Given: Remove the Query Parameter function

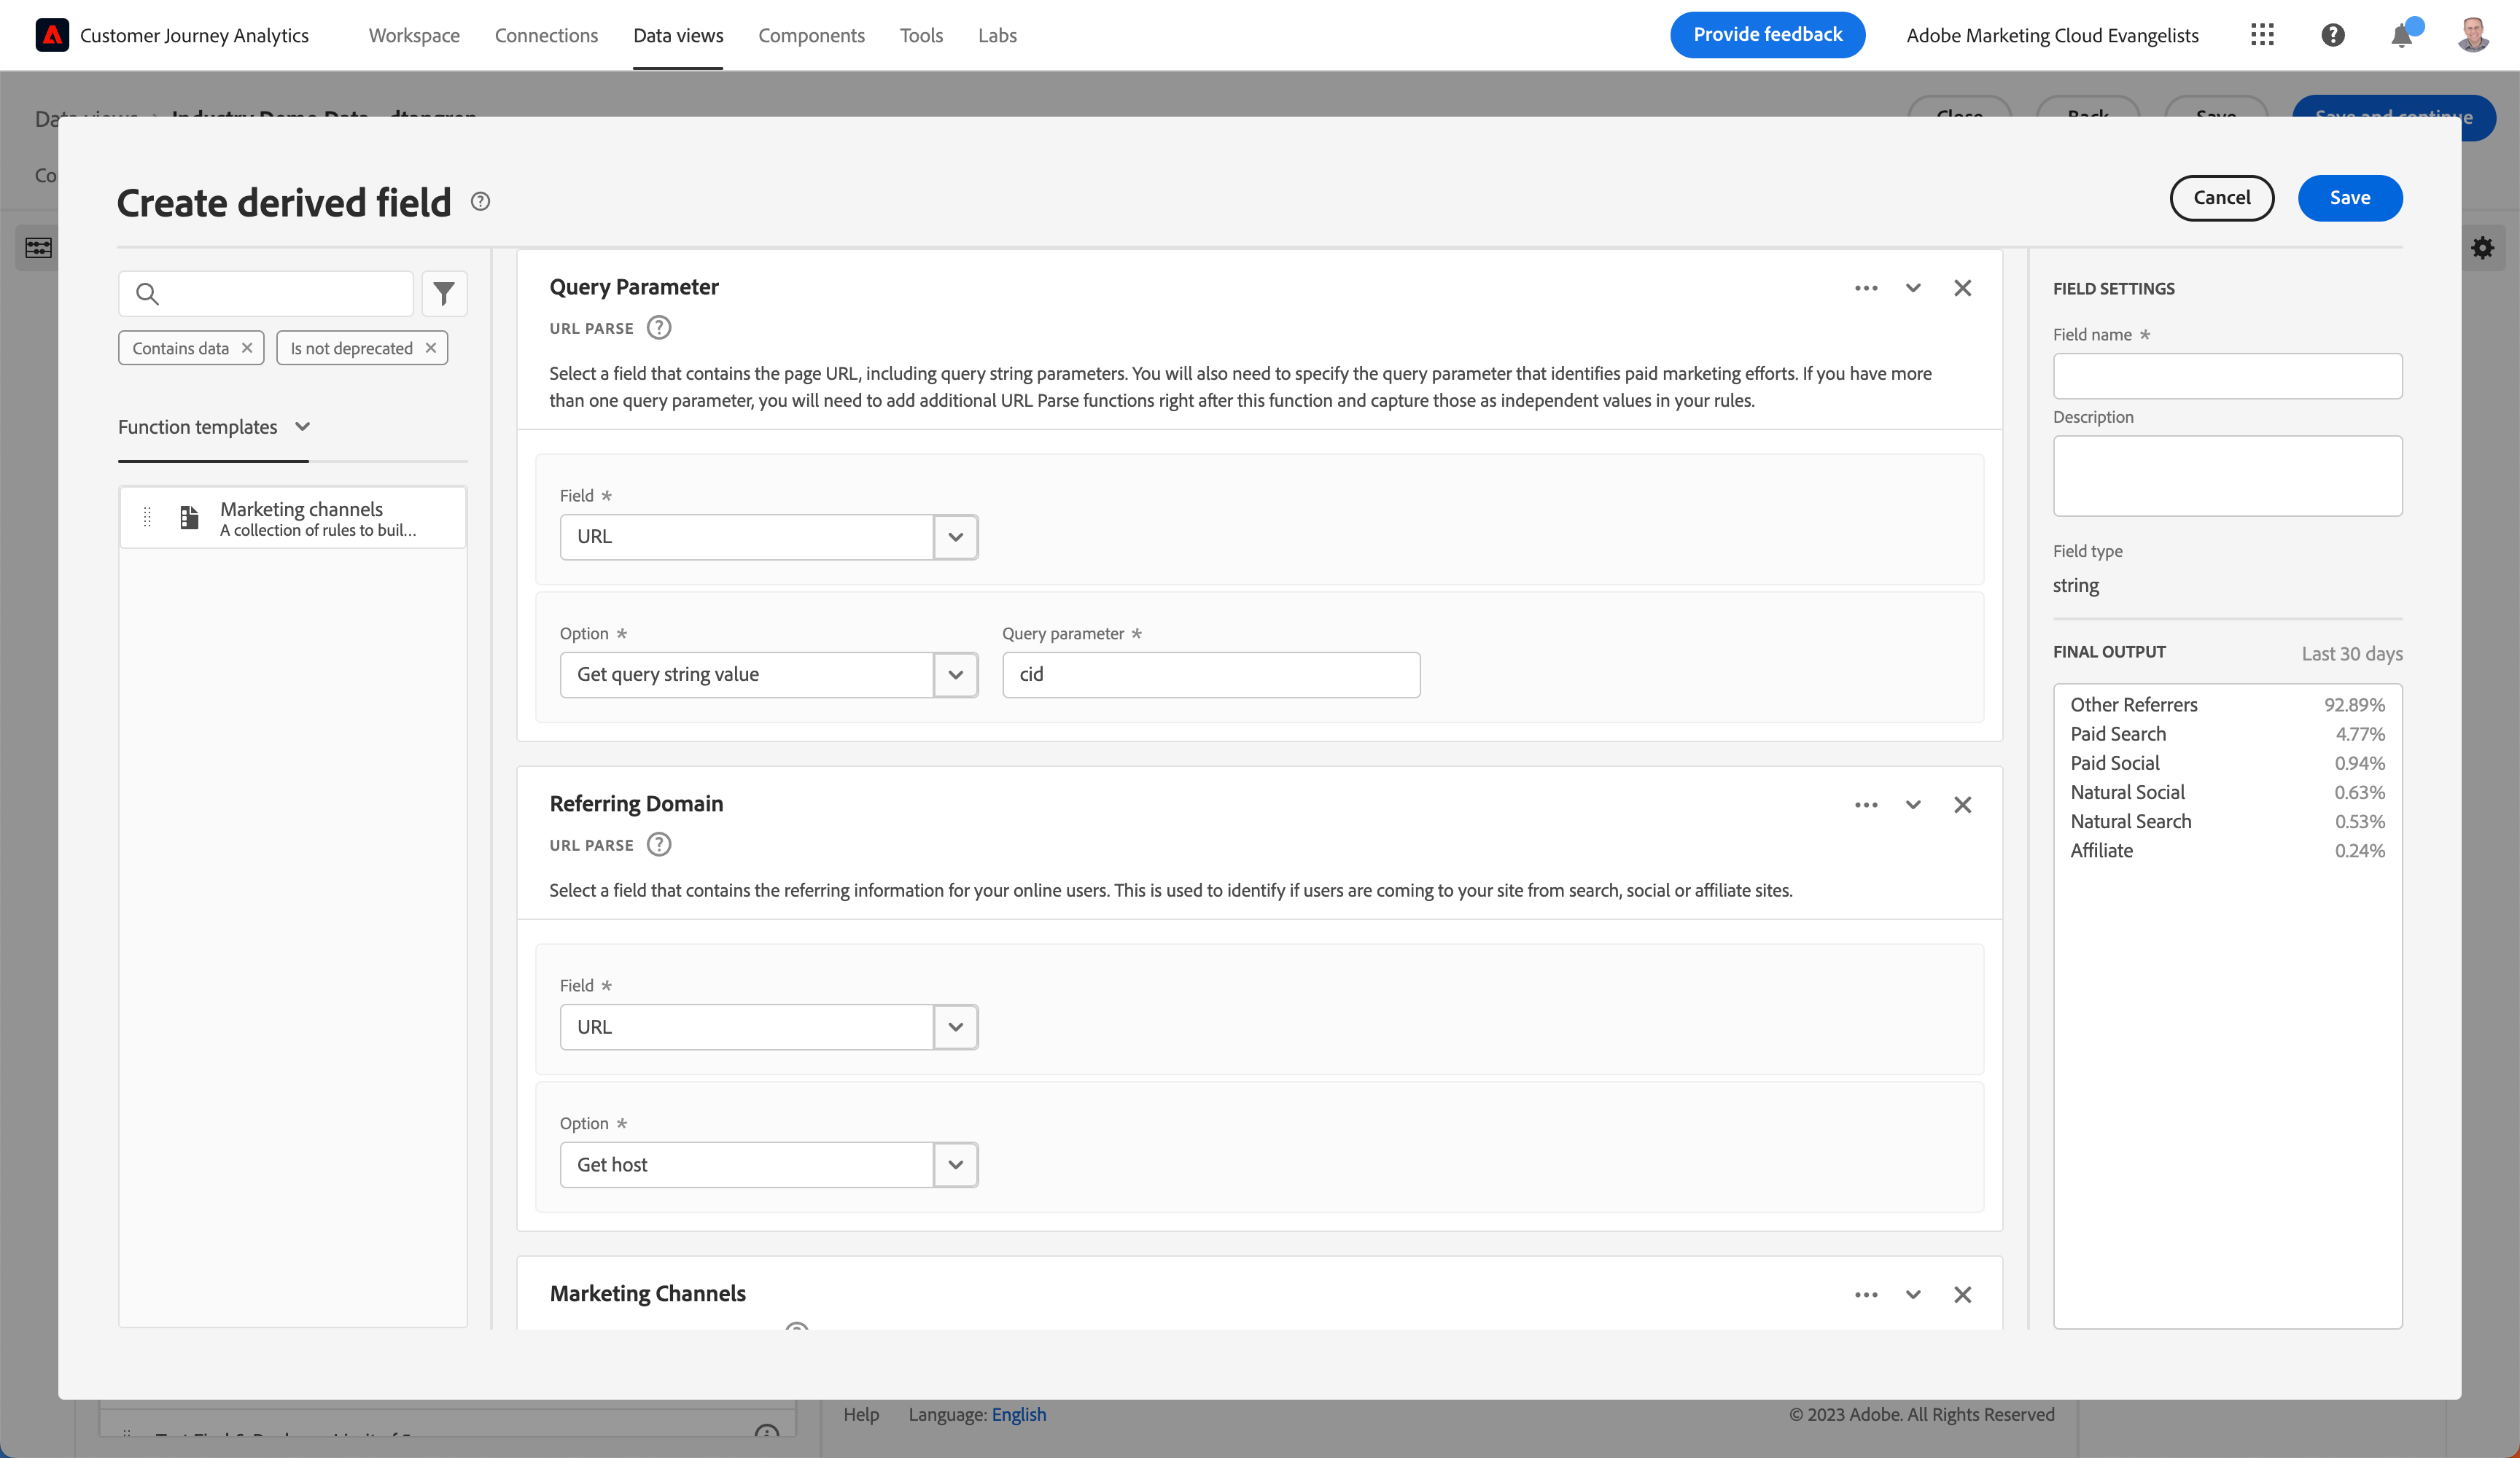Looking at the screenshot, I should point(1963,288).
